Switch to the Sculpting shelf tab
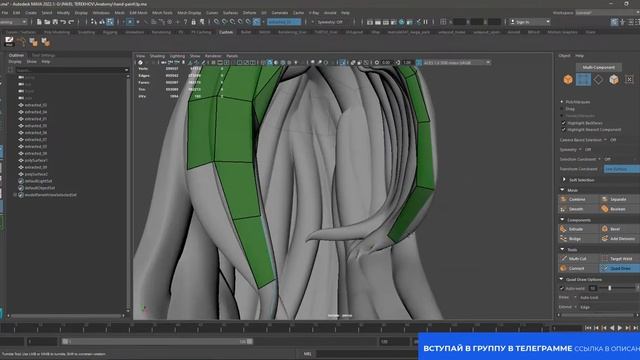This screenshot has height=360, width=640. coord(86,32)
